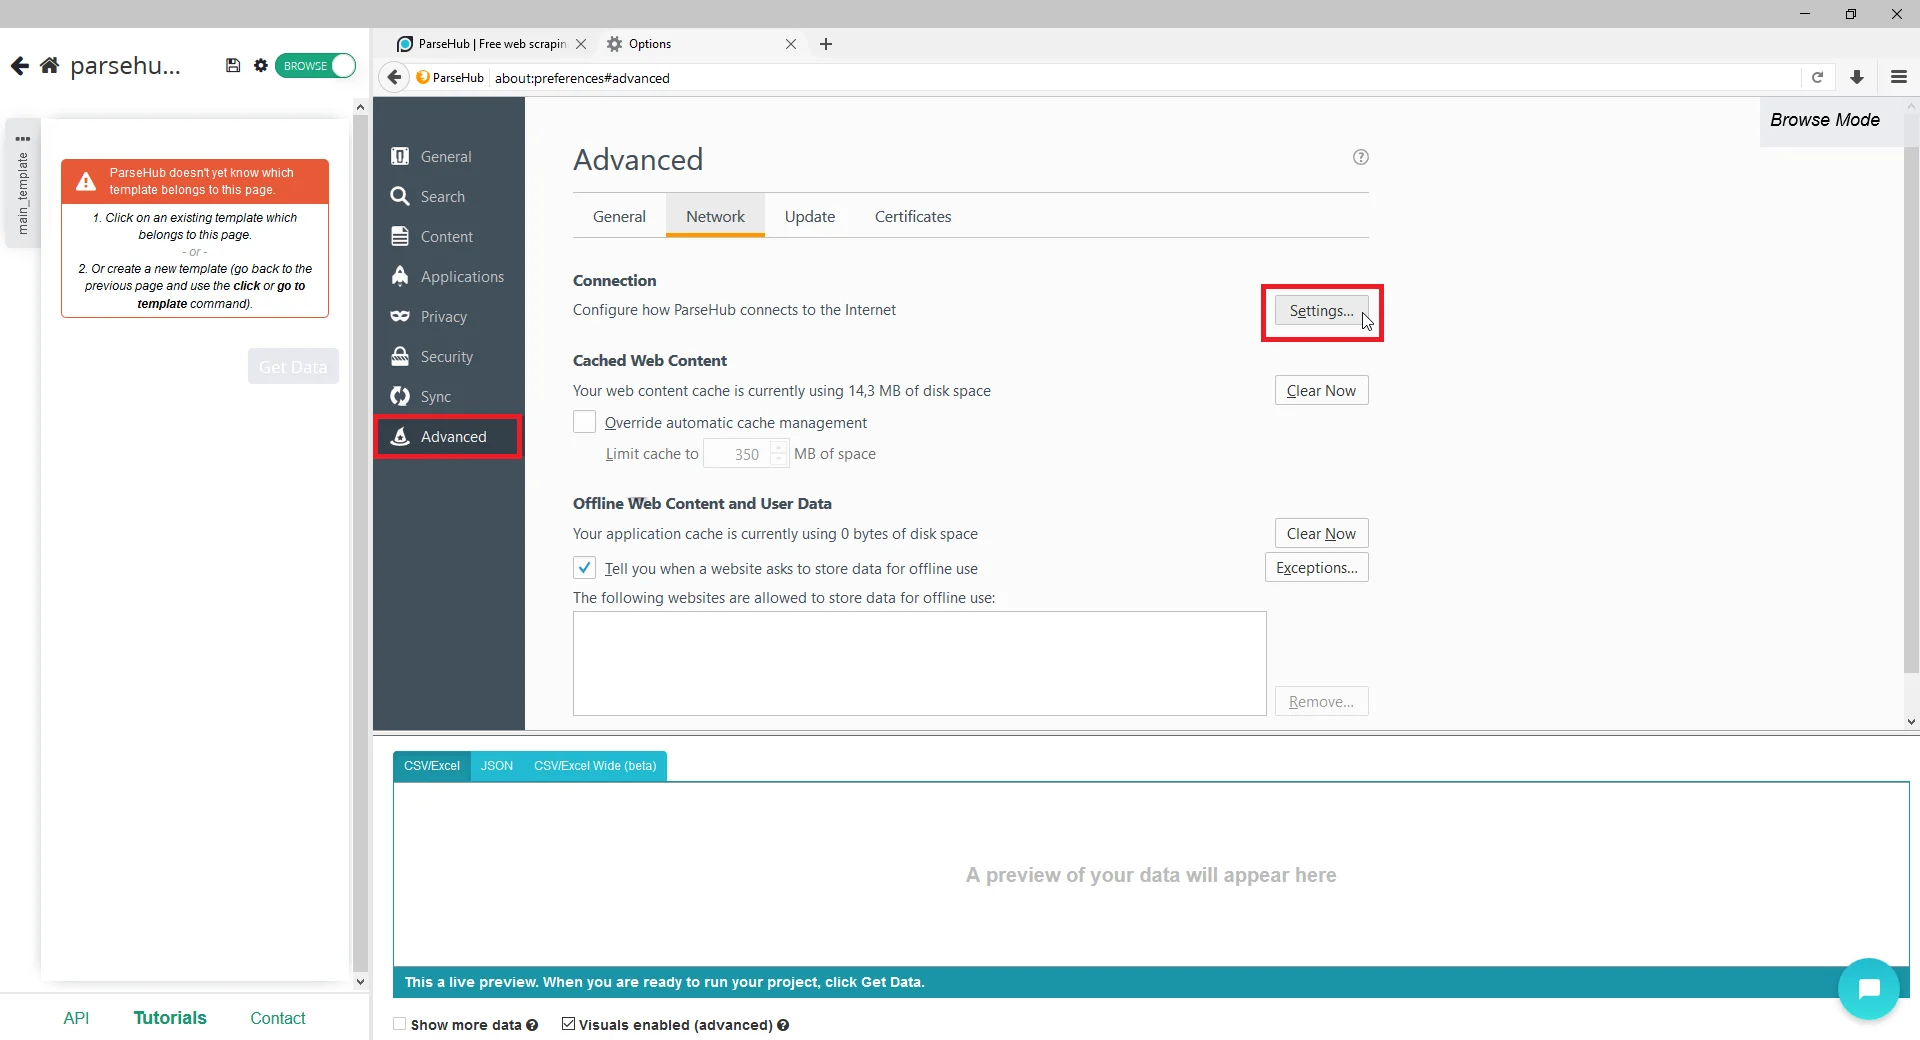Click the Visuals enabled help icon
This screenshot has height=1040, width=1920.
pos(783,1025)
